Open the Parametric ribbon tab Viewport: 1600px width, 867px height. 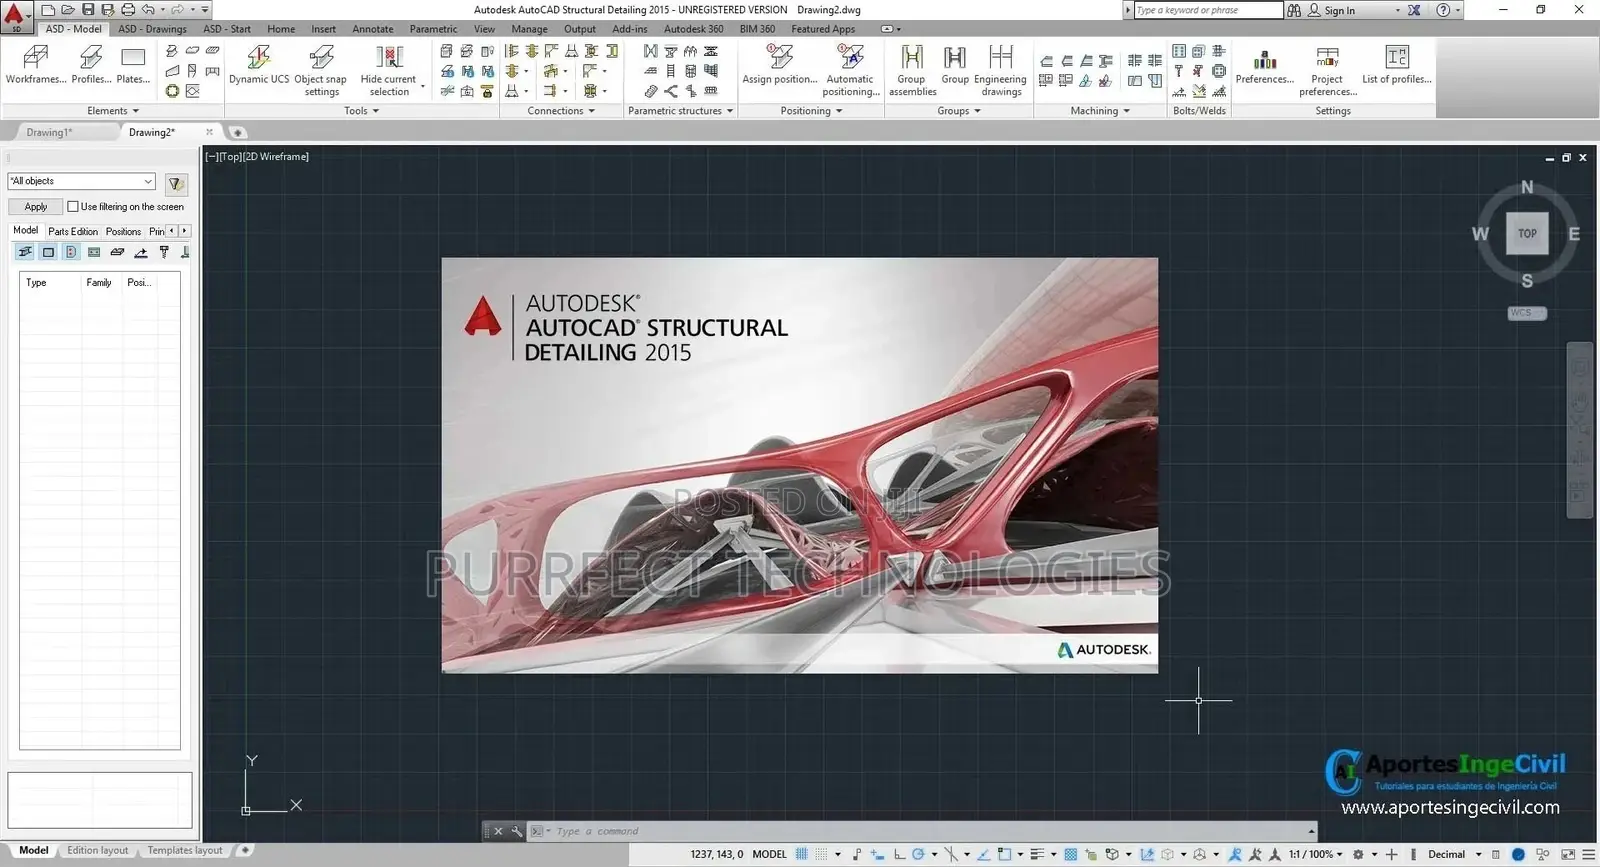pos(433,29)
